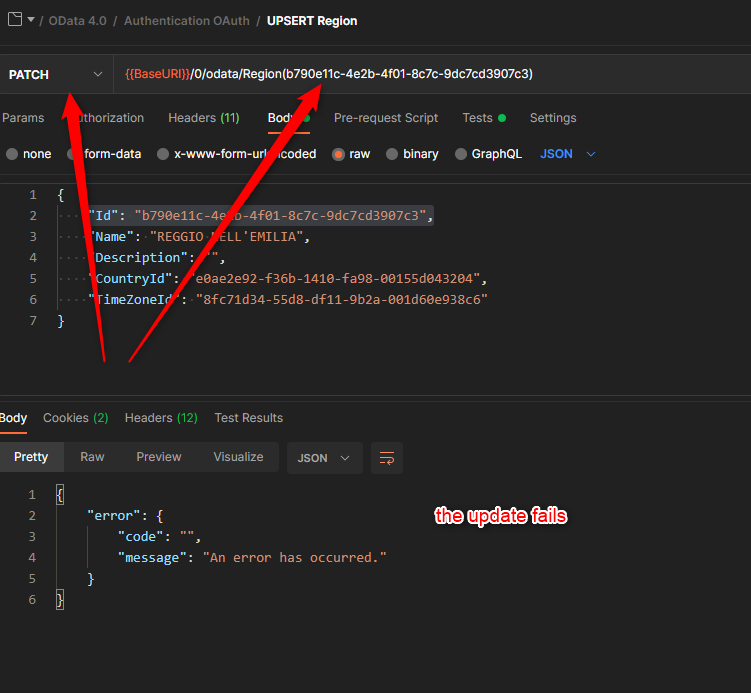The height and width of the screenshot is (693, 751).
Task: Open Authentication OAuth breadcrumb folder
Action: tap(187, 21)
